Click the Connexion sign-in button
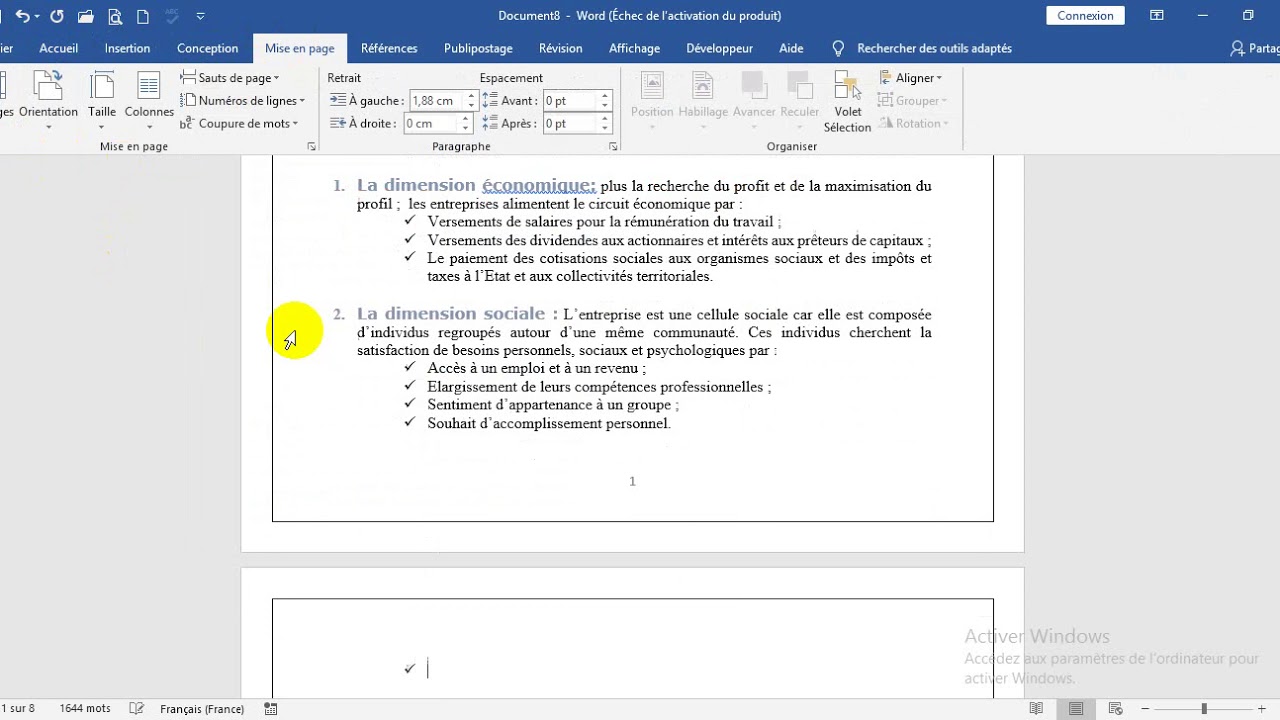 click(x=1085, y=16)
